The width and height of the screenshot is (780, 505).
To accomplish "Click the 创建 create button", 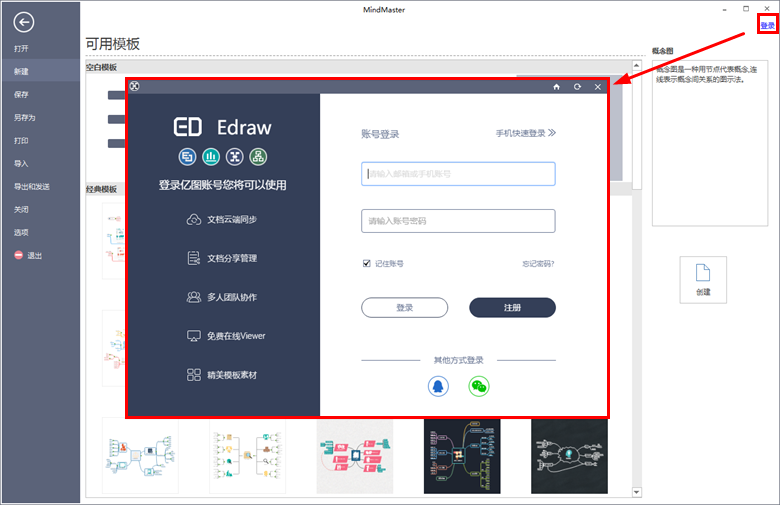I will point(703,280).
